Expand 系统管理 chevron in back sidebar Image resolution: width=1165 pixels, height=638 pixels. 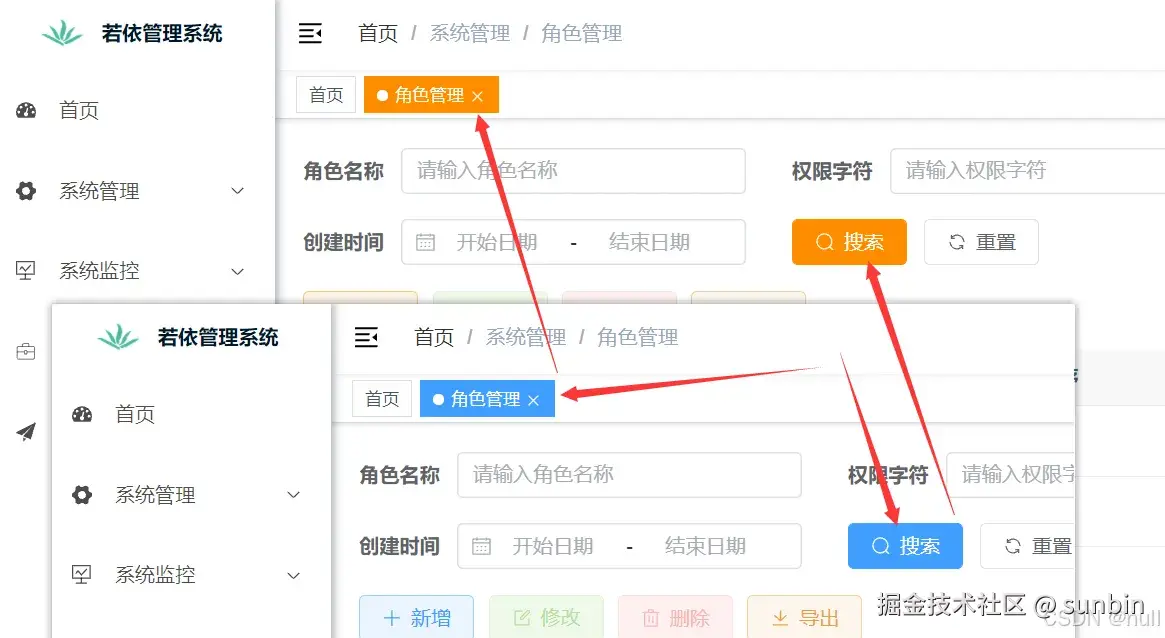pyautogui.click(x=238, y=191)
